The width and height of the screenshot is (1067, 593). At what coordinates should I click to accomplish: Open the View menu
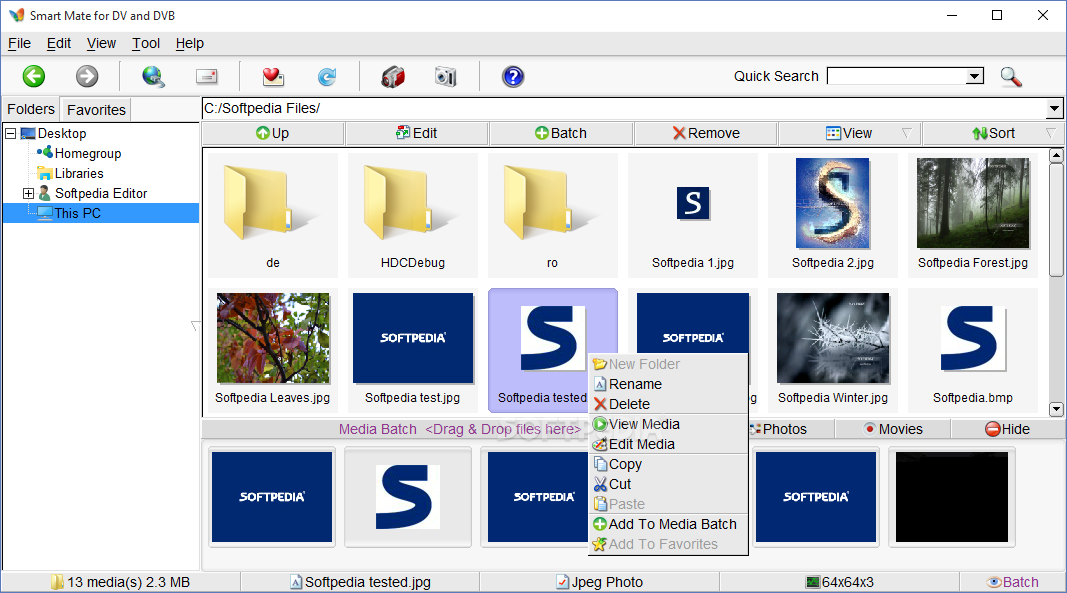coord(101,44)
